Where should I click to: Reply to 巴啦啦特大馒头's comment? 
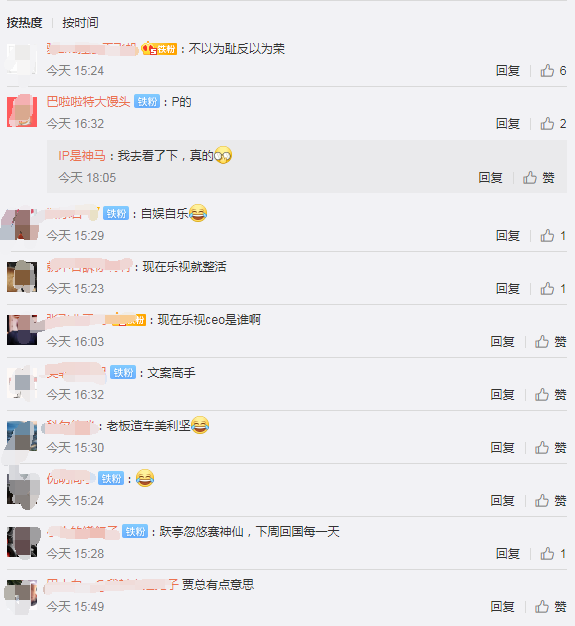tap(508, 124)
